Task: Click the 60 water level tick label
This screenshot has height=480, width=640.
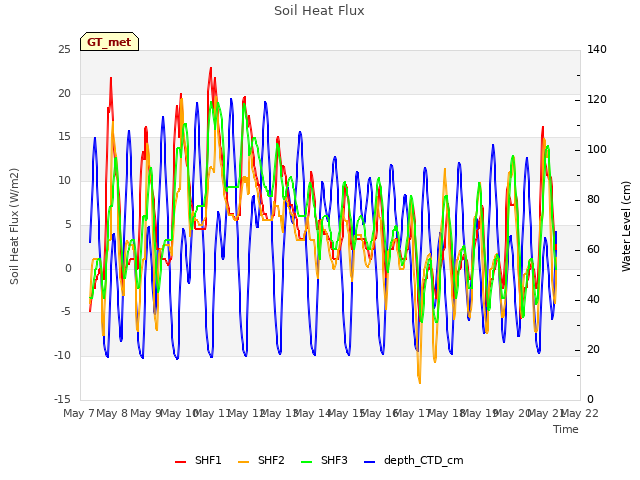Action: 593,250
